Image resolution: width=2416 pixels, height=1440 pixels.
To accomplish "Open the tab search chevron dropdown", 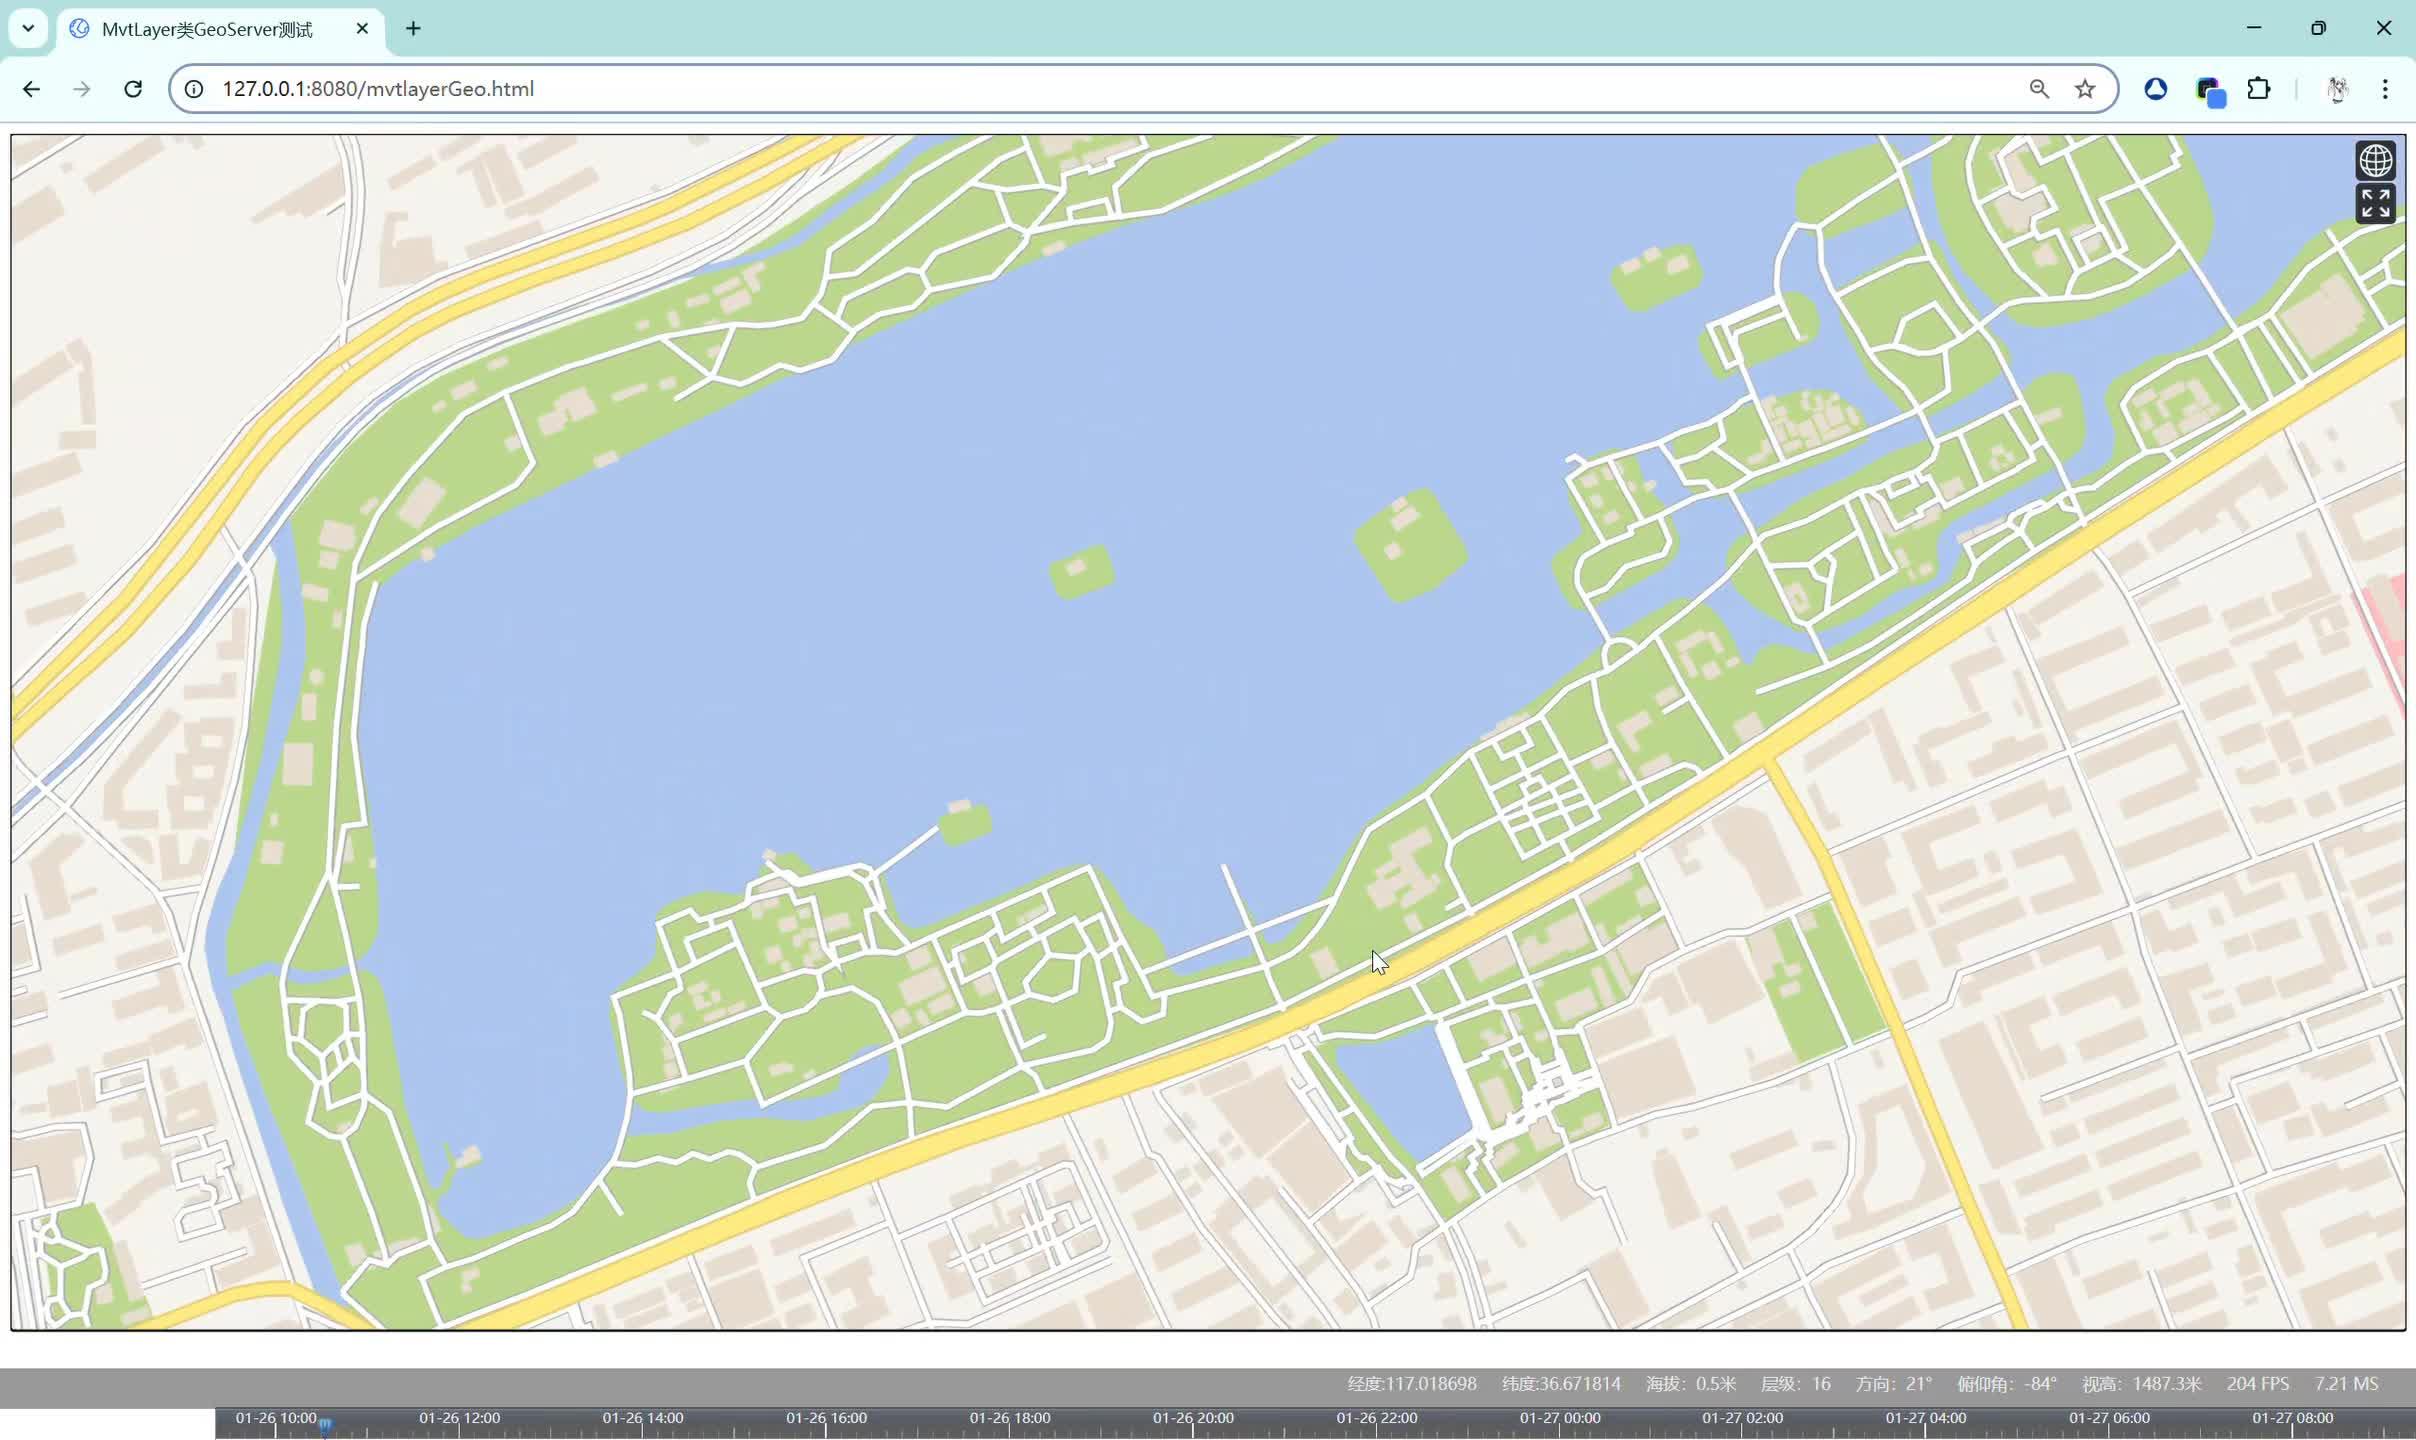I will click(27, 28).
